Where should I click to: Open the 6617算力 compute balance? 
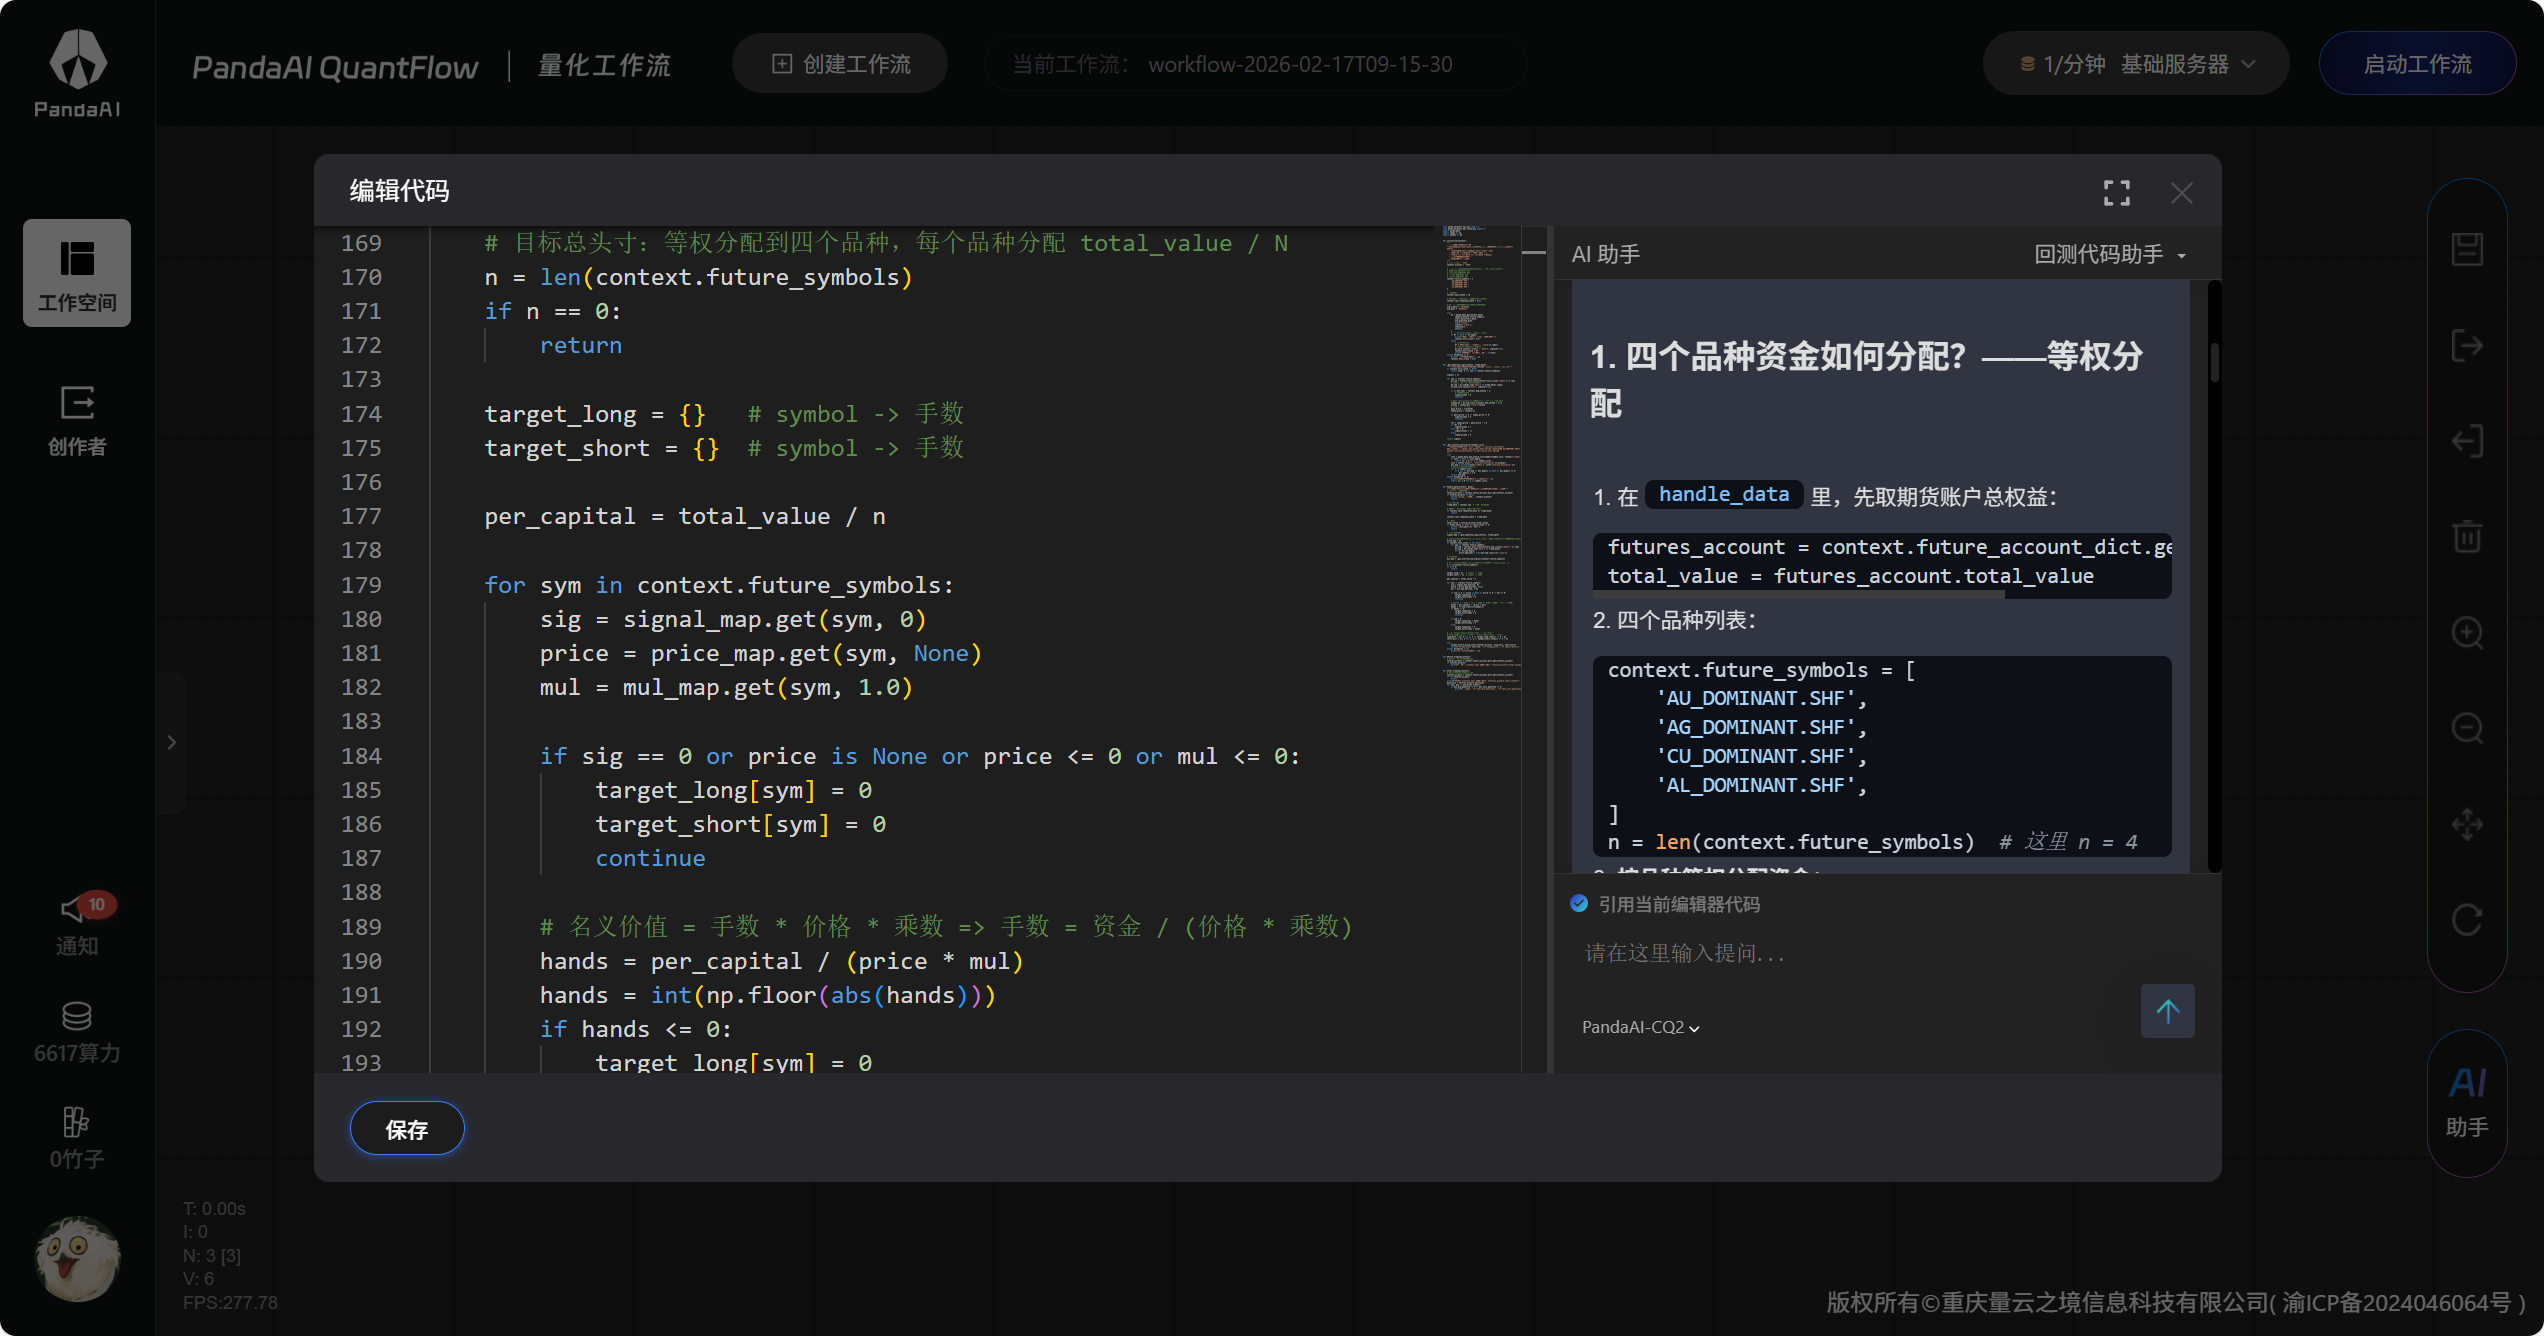click(x=77, y=1031)
